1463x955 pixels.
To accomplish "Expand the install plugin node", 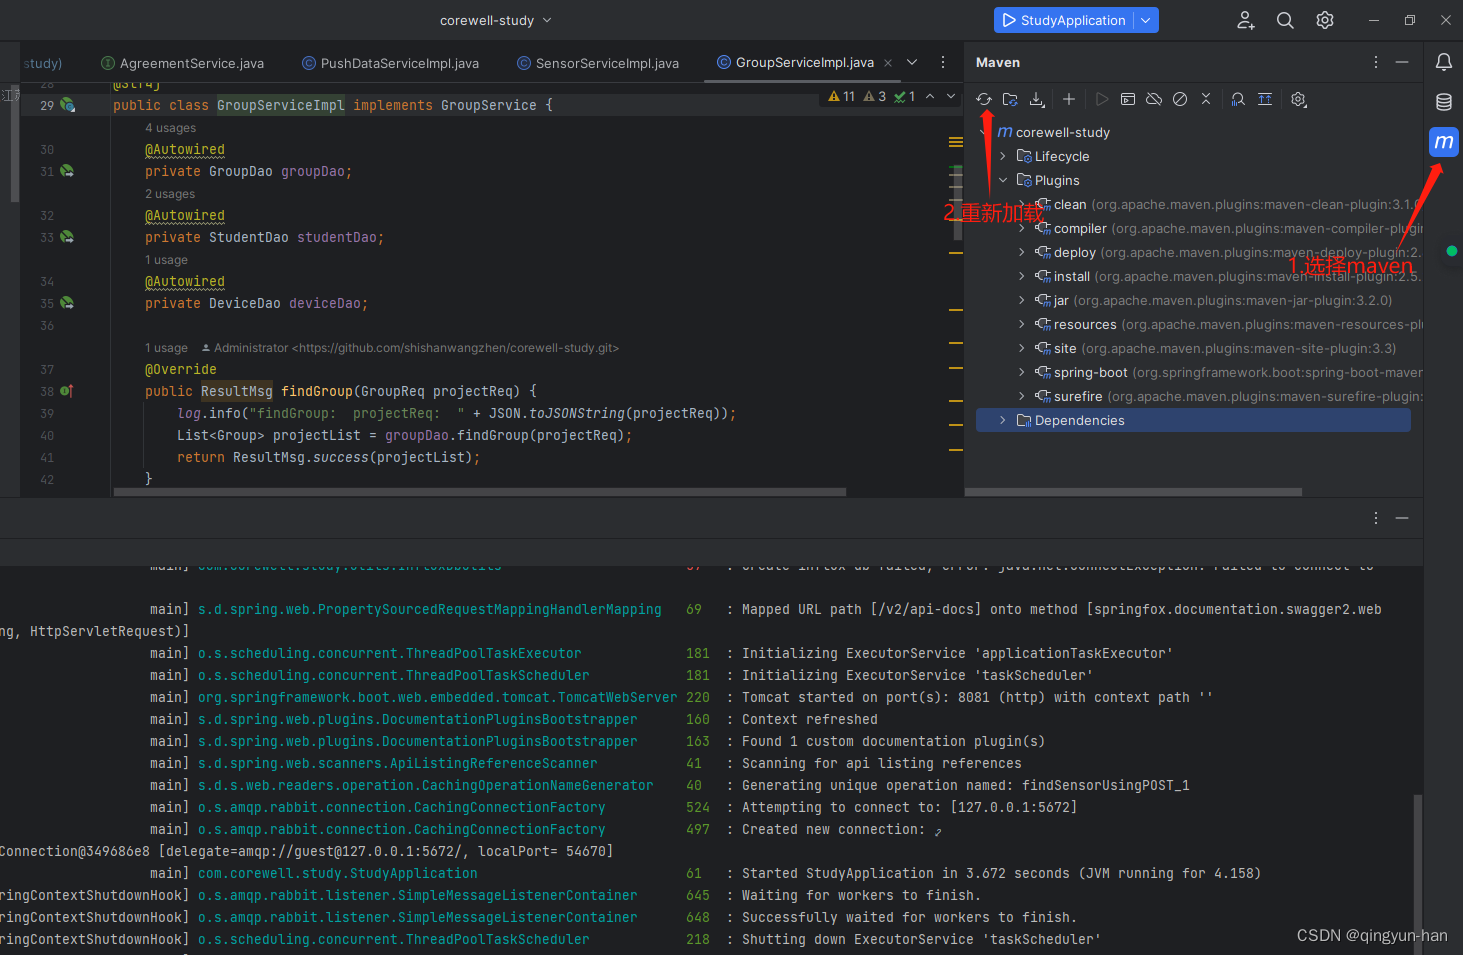I will click(x=1022, y=276).
